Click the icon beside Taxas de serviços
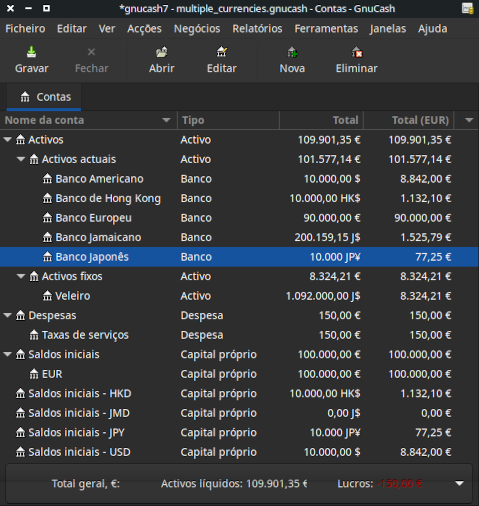This screenshot has height=506, width=479. pos(34,335)
